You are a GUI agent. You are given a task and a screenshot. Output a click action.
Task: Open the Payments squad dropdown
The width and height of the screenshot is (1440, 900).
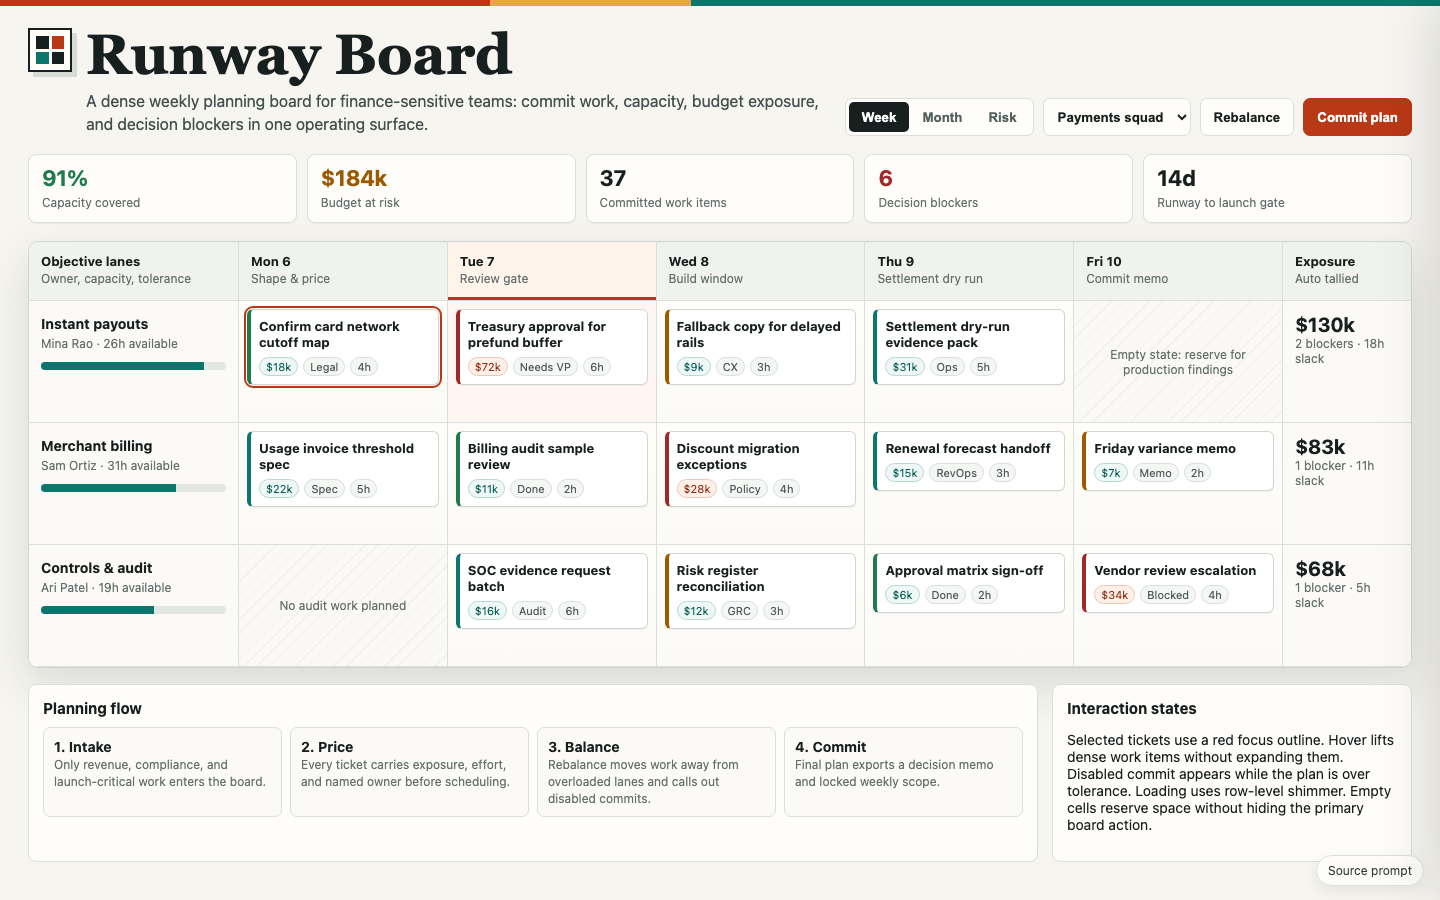click(x=1117, y=117)
